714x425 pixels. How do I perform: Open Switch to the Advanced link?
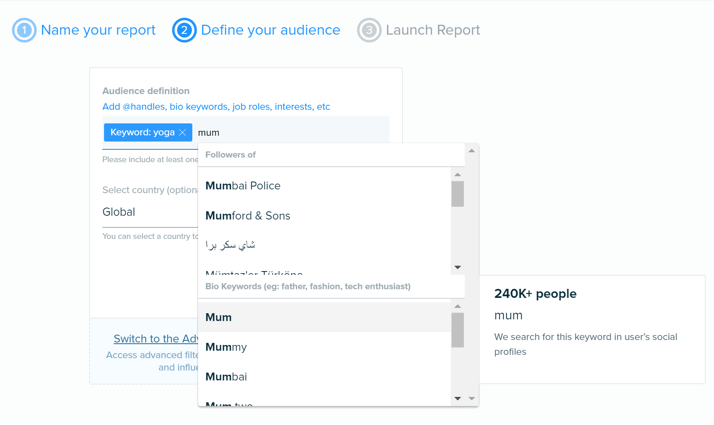(x=156, y=339)
